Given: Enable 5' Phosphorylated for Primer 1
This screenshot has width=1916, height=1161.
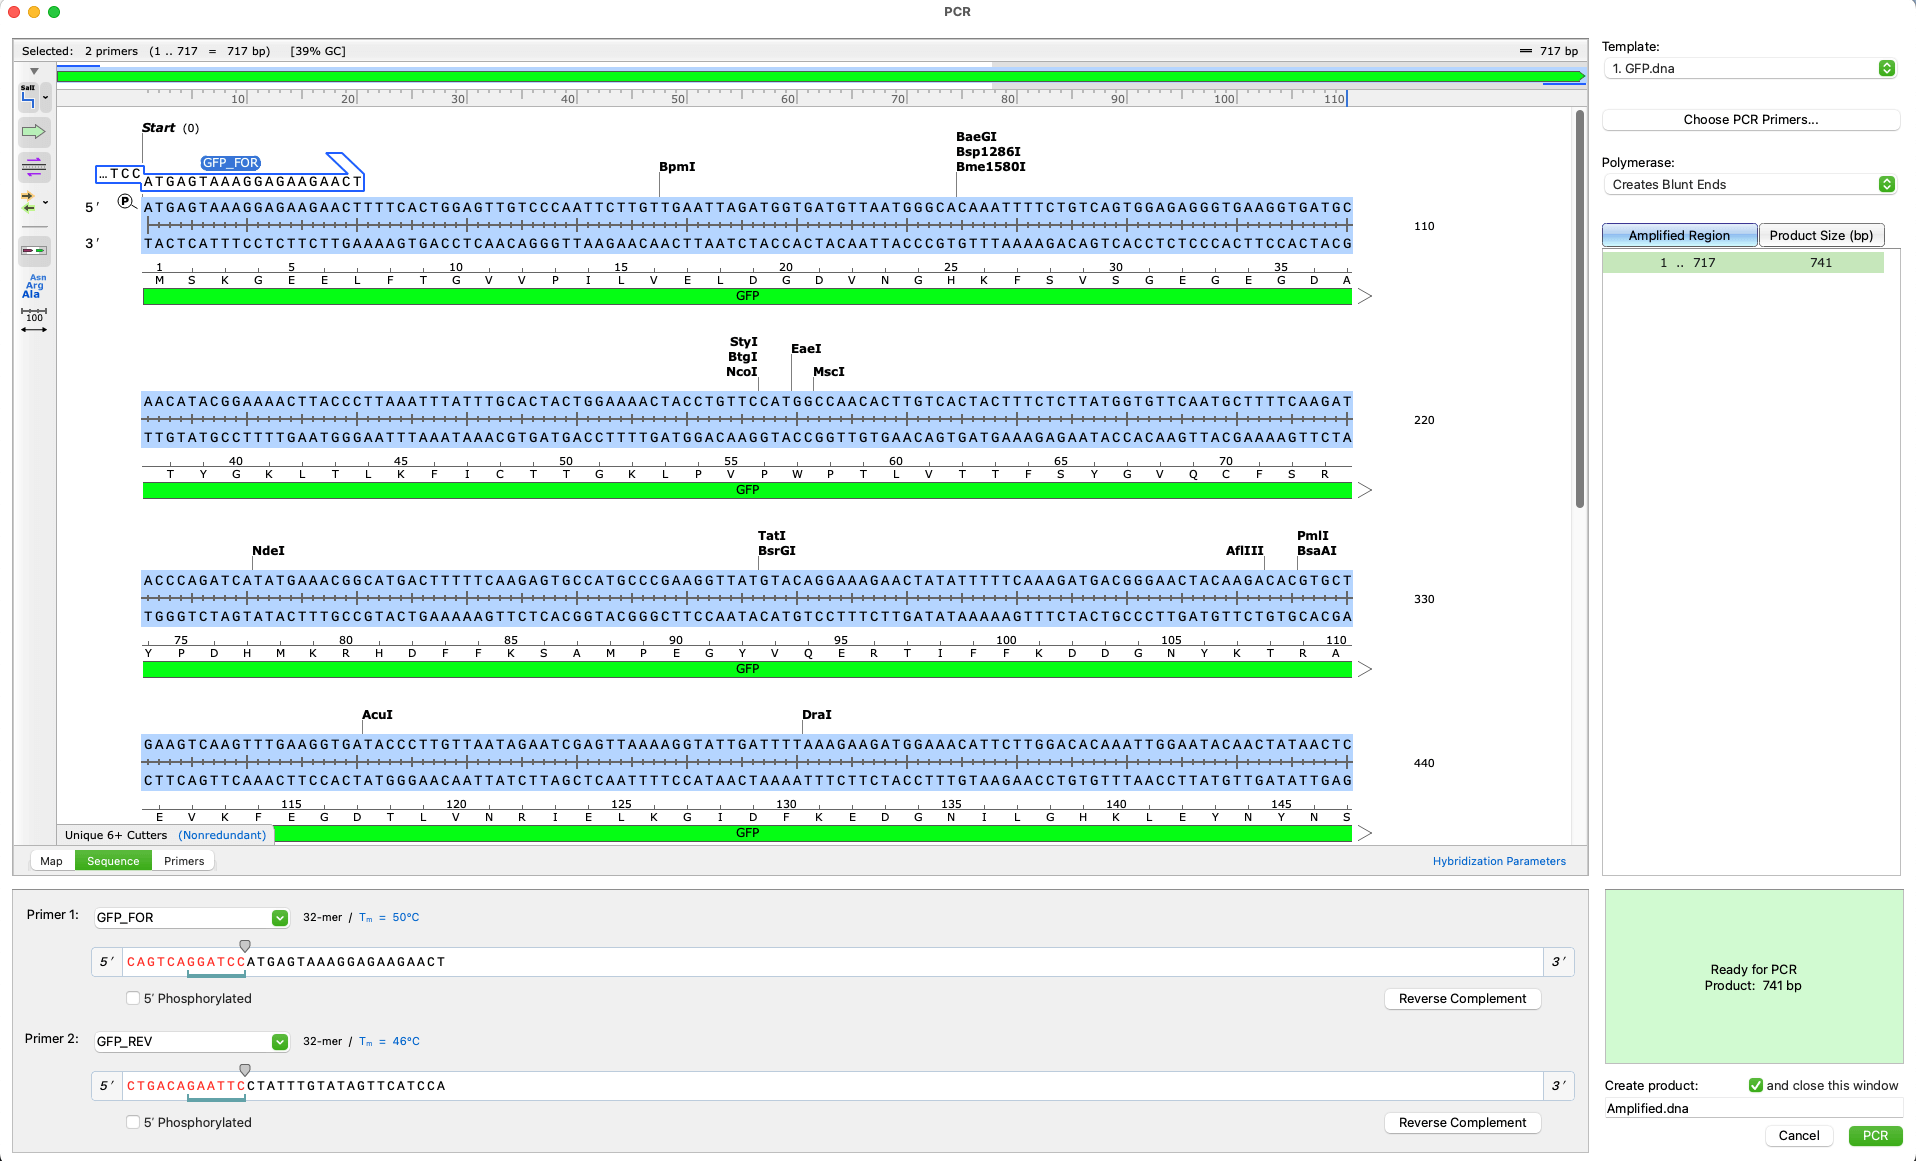Looking at the screenshot, I should pos(133,998).
